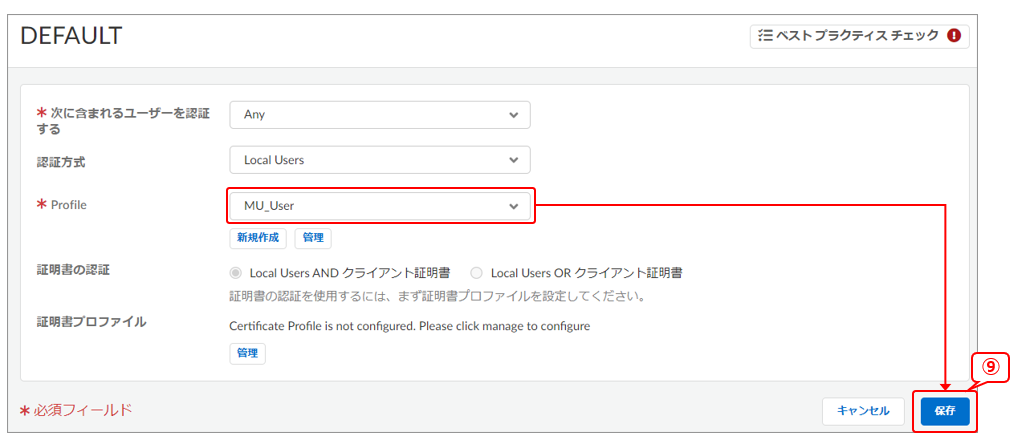Click 管理 button under 証明書プロファイル

click(247, 353)
